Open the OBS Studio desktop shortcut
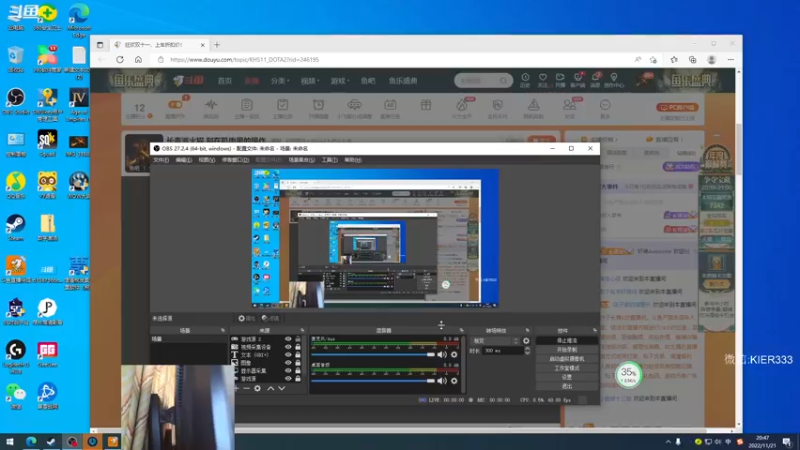The image size is (800, 450). [16, 101]
